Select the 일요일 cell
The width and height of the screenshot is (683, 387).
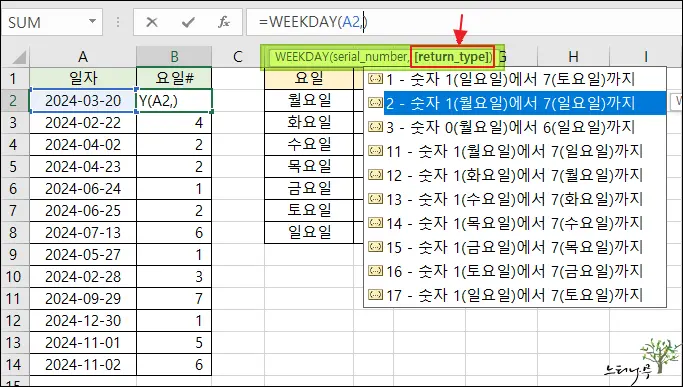point(309,232)
